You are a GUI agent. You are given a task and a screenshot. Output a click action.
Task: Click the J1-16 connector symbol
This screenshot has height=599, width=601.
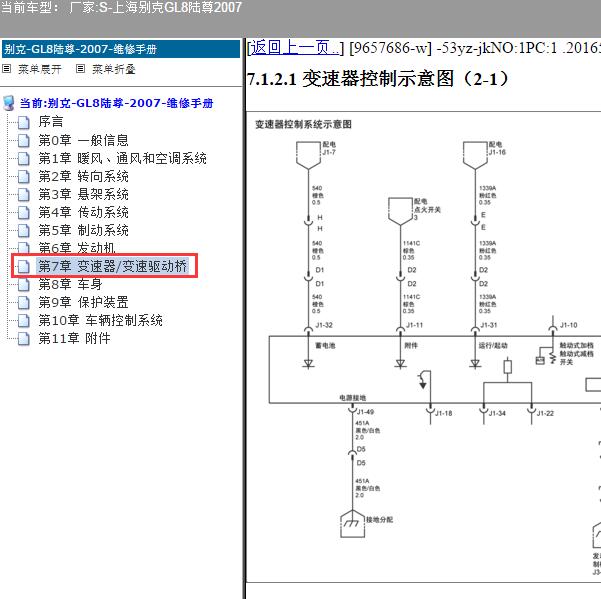(475, 155)
